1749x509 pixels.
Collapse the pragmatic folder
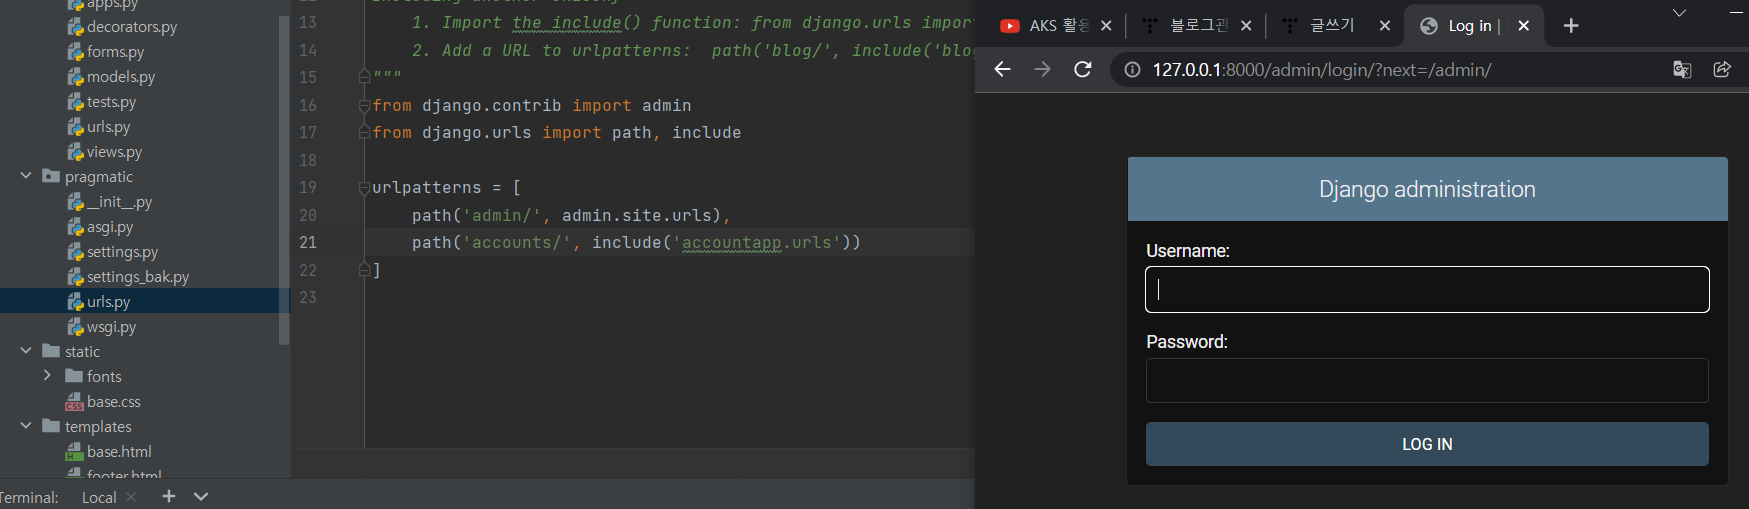(26, 176)
